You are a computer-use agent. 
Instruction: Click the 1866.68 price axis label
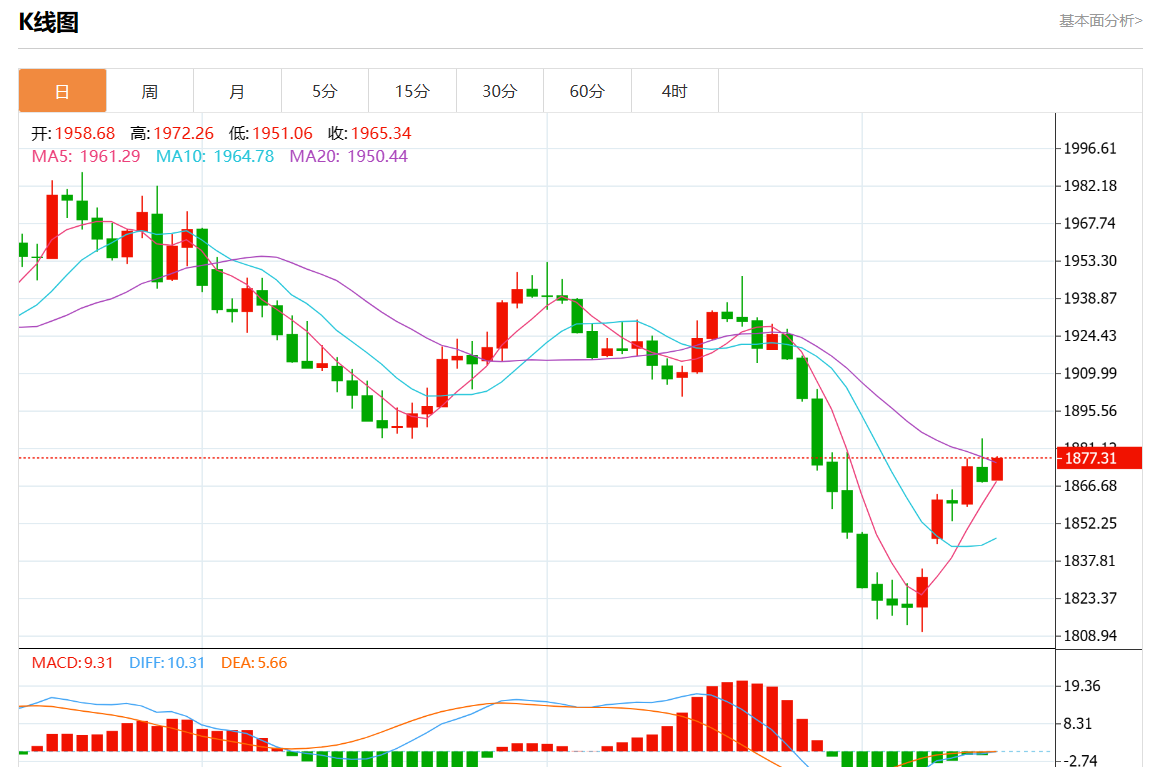coord(1090,486)
